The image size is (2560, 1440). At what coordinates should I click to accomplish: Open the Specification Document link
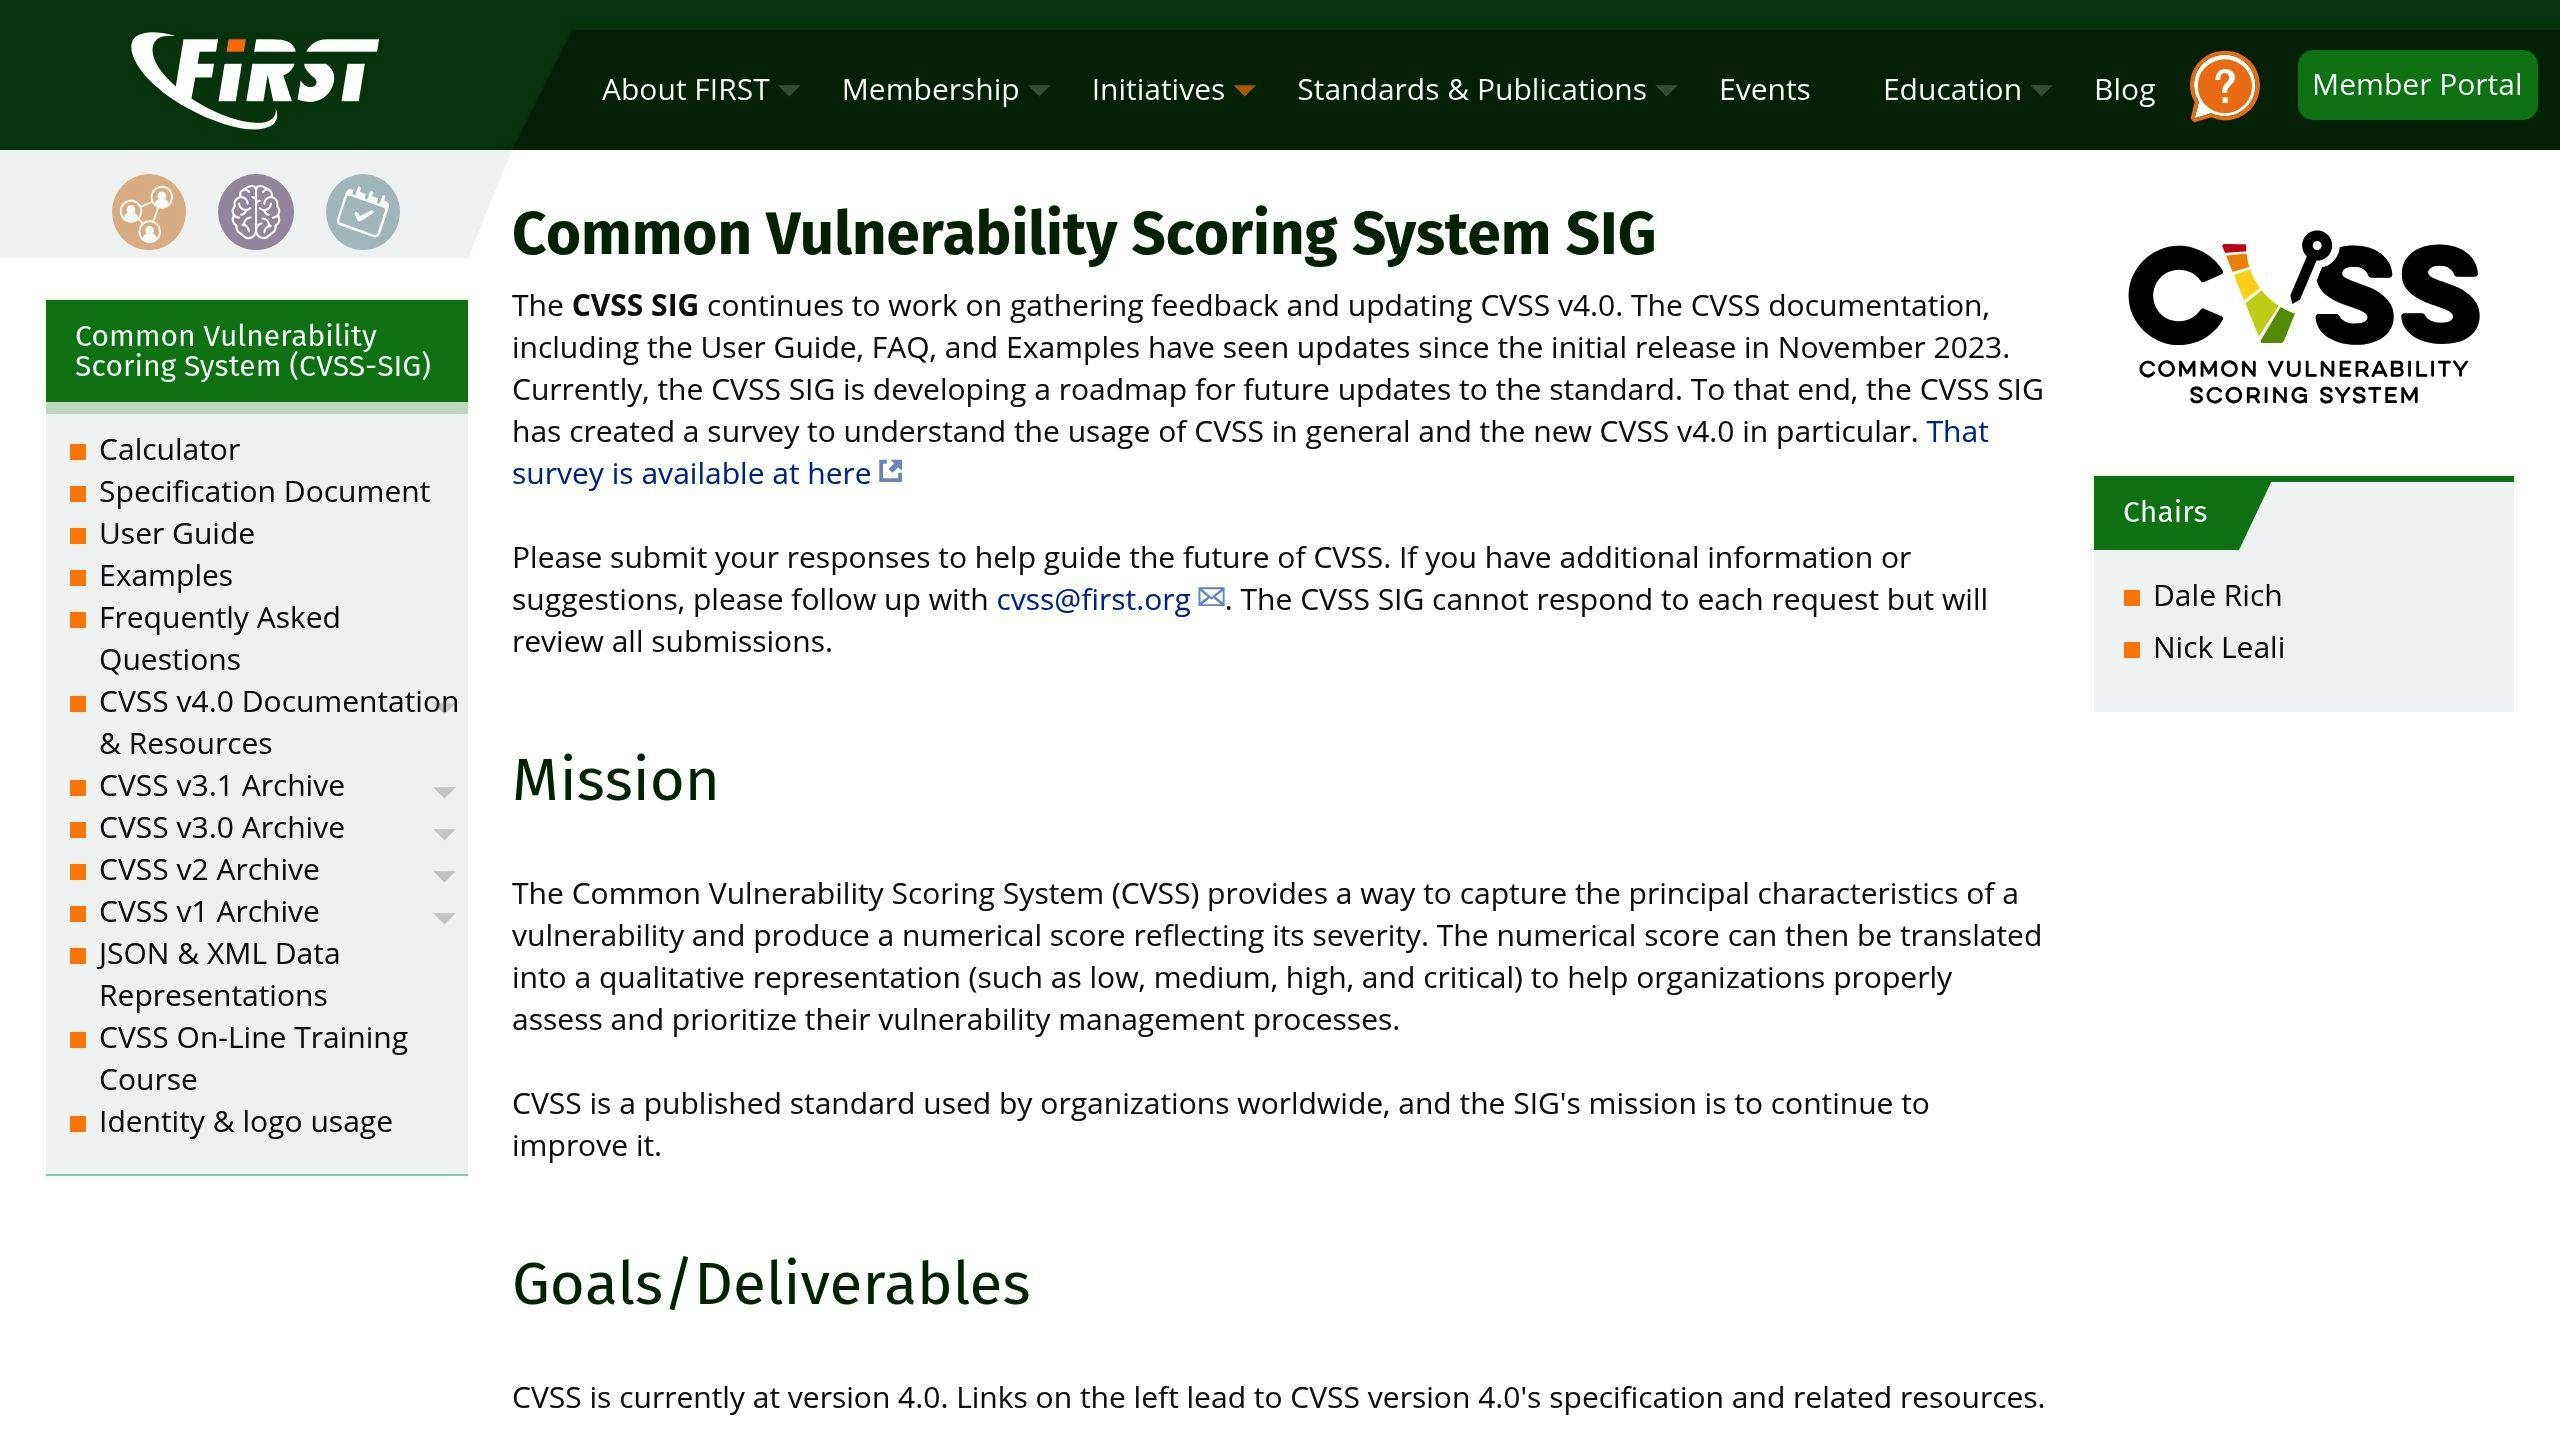coord(264,492)
